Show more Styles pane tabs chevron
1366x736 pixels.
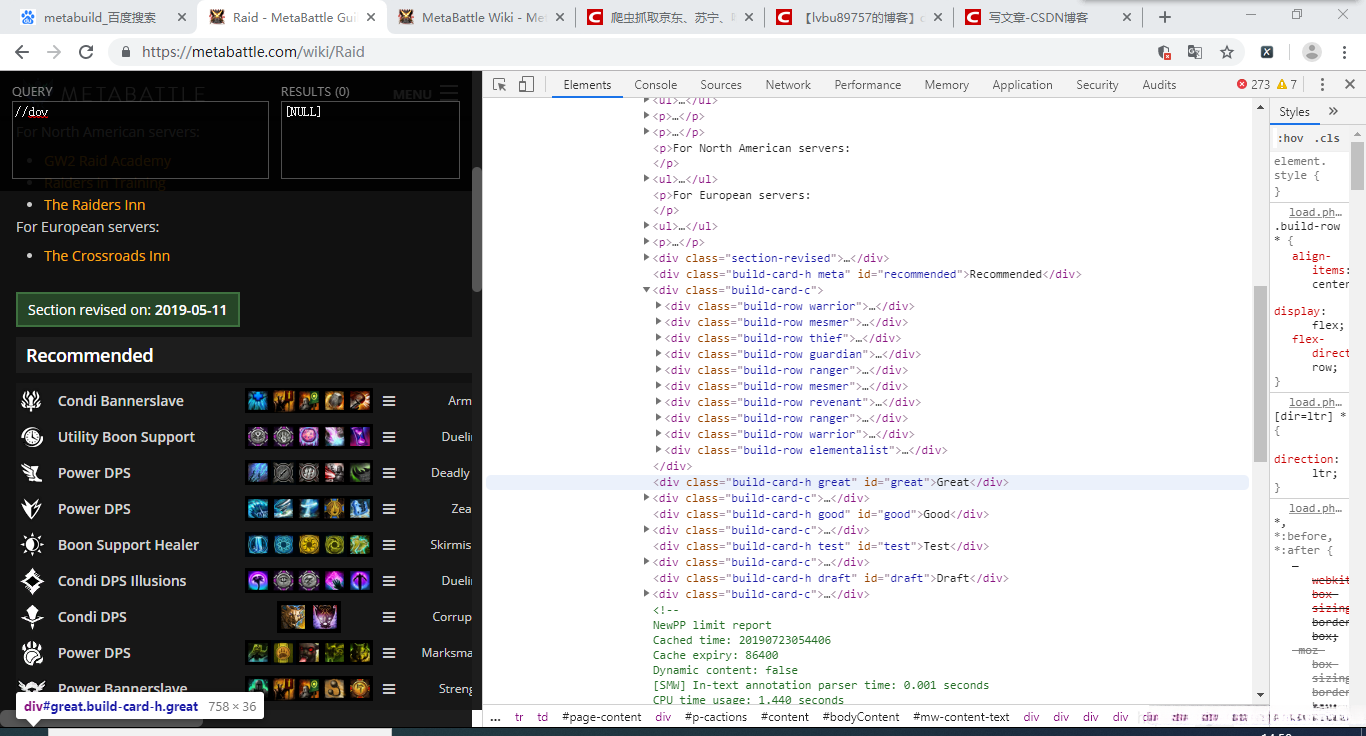[1333, 111]
